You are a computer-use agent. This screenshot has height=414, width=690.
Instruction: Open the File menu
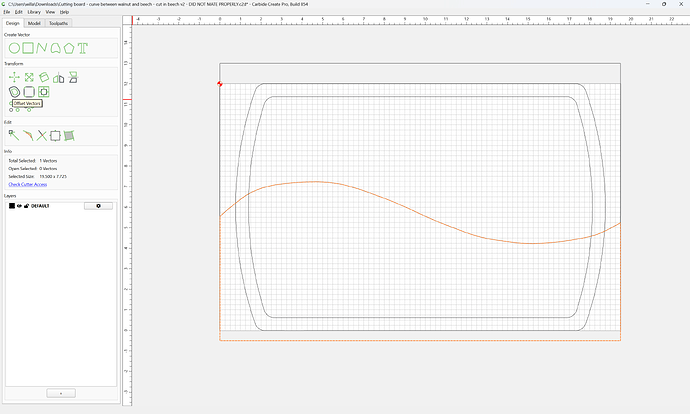coord(7,12)
